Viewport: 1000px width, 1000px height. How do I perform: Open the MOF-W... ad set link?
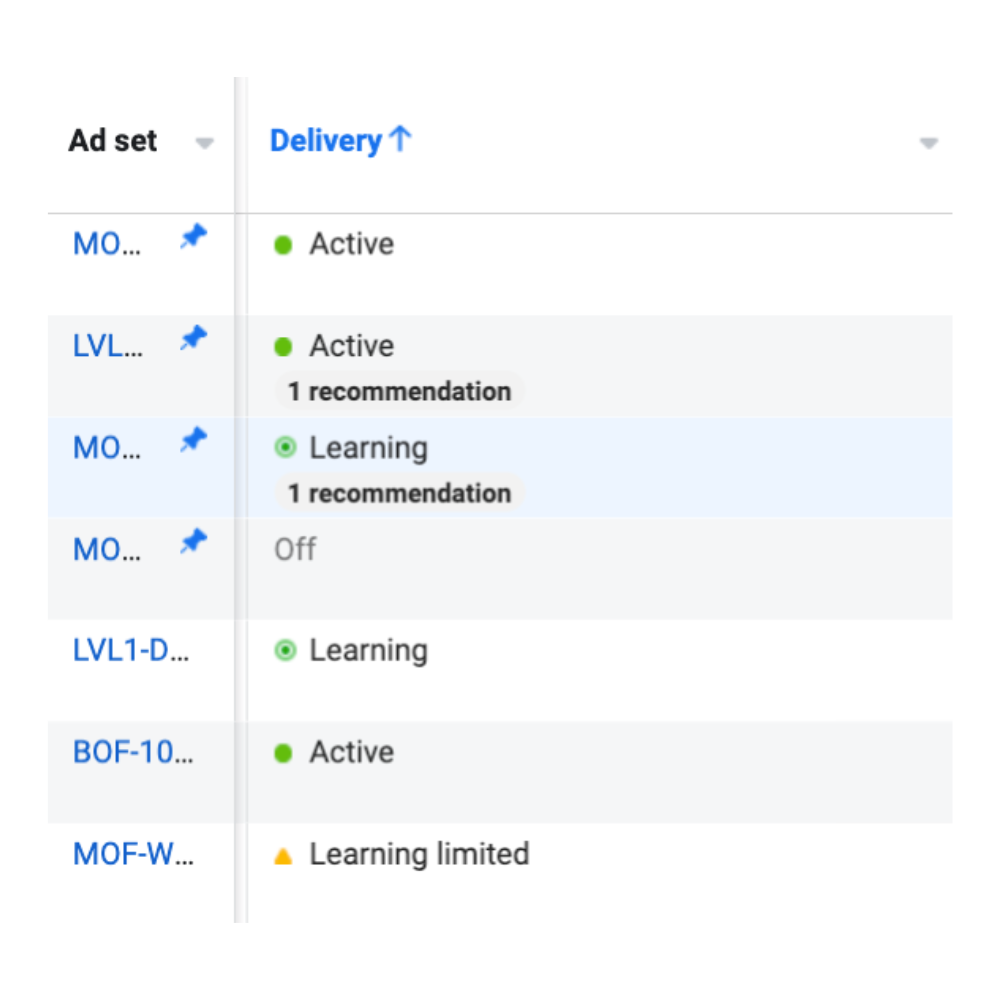click(x=133, y=854)
